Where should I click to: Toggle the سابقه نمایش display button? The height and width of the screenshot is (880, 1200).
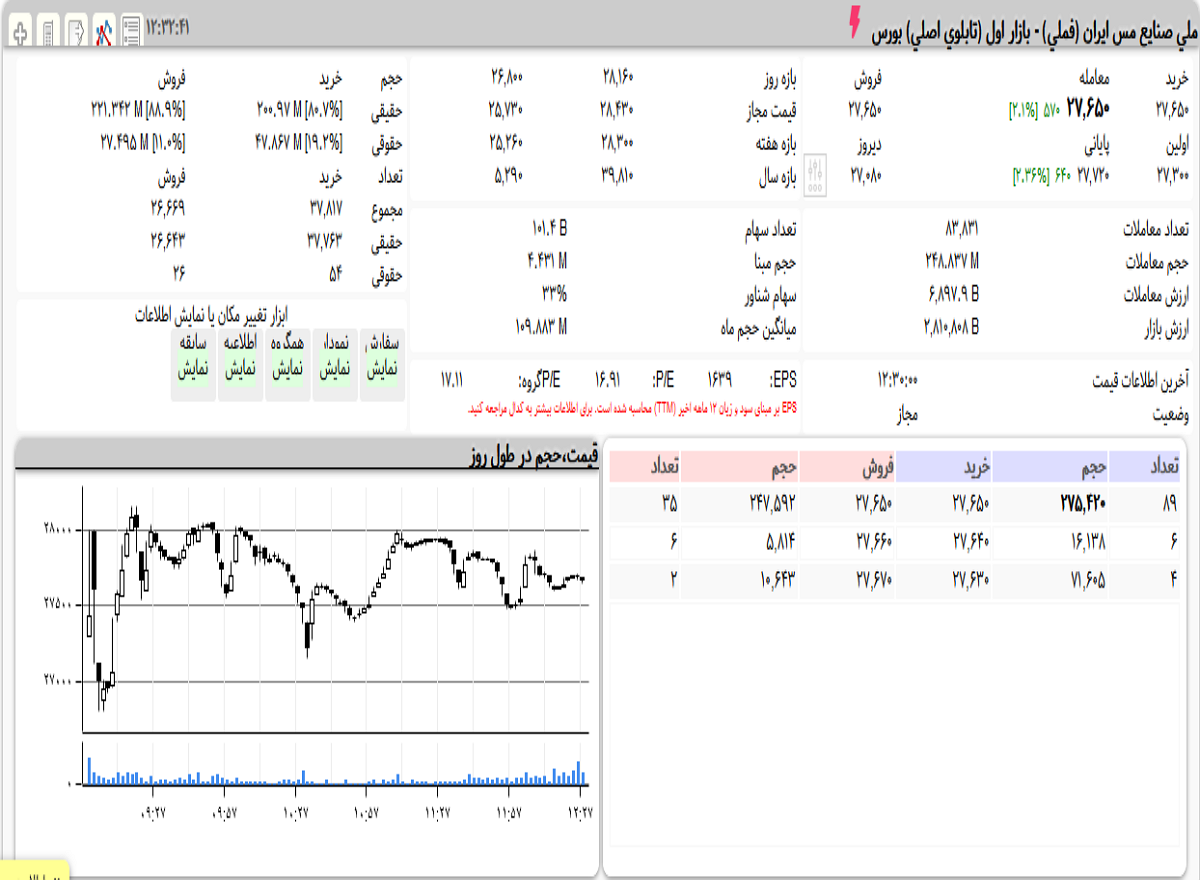tap(193, 364)
